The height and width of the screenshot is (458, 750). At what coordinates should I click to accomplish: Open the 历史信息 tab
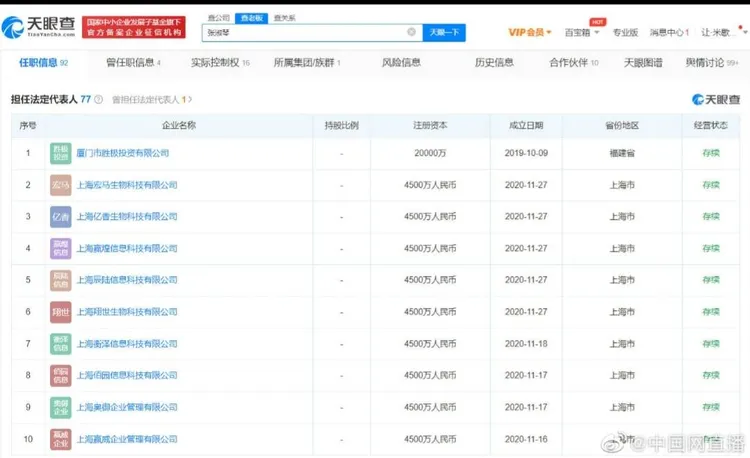(x=494, y=63)
